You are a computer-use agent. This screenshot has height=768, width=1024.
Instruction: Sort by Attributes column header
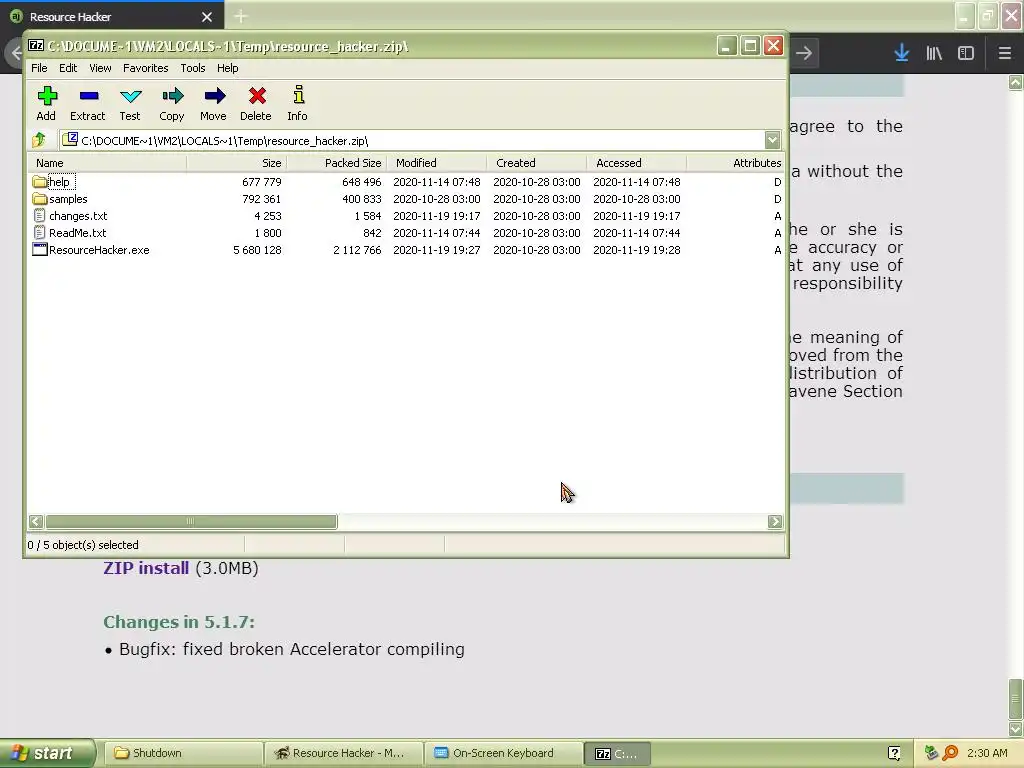point(735,163)
